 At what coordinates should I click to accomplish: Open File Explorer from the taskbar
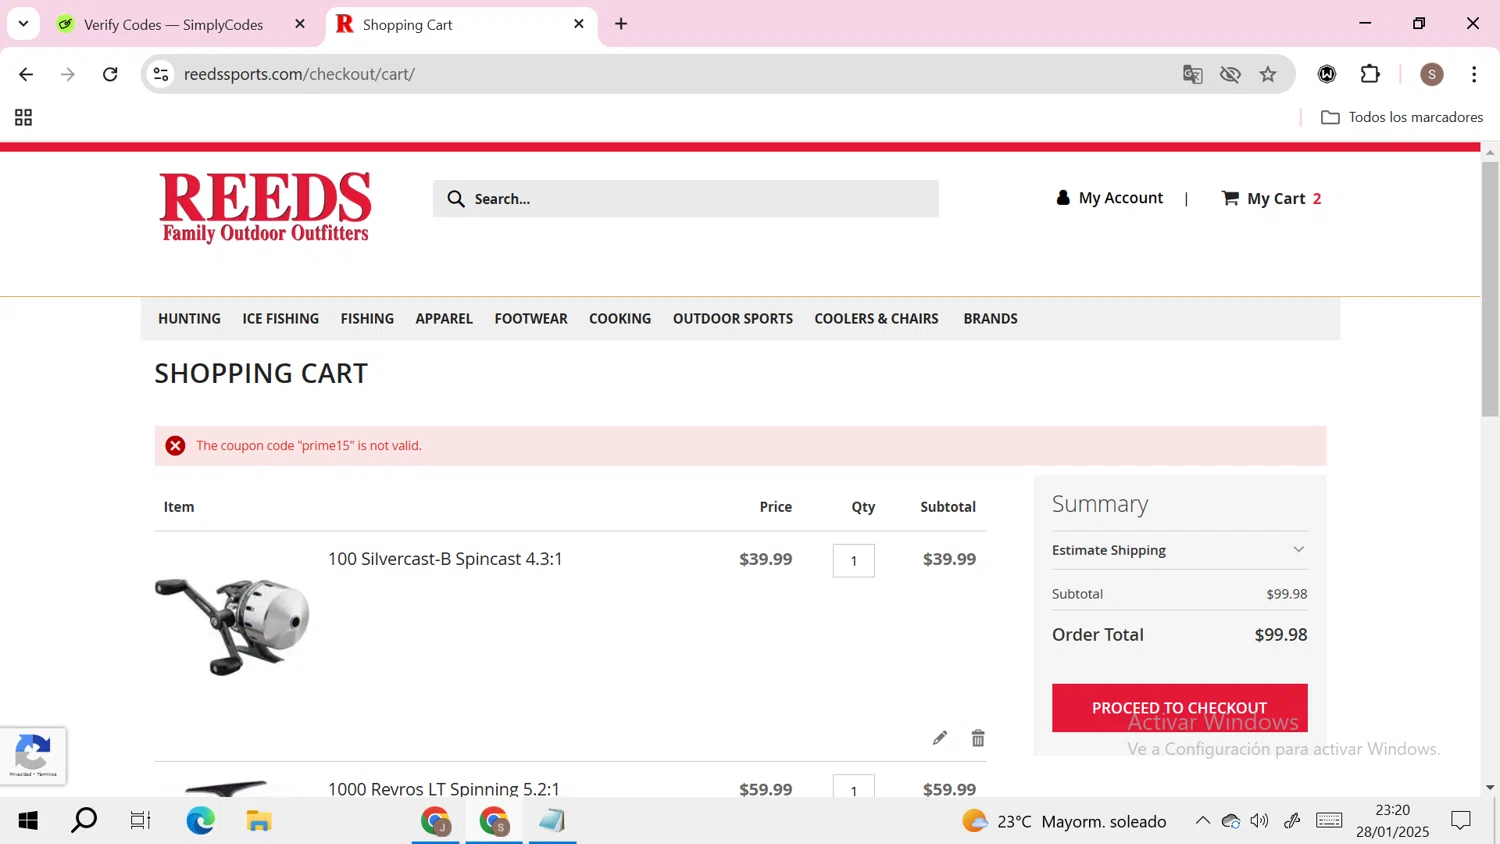point(259,821)
